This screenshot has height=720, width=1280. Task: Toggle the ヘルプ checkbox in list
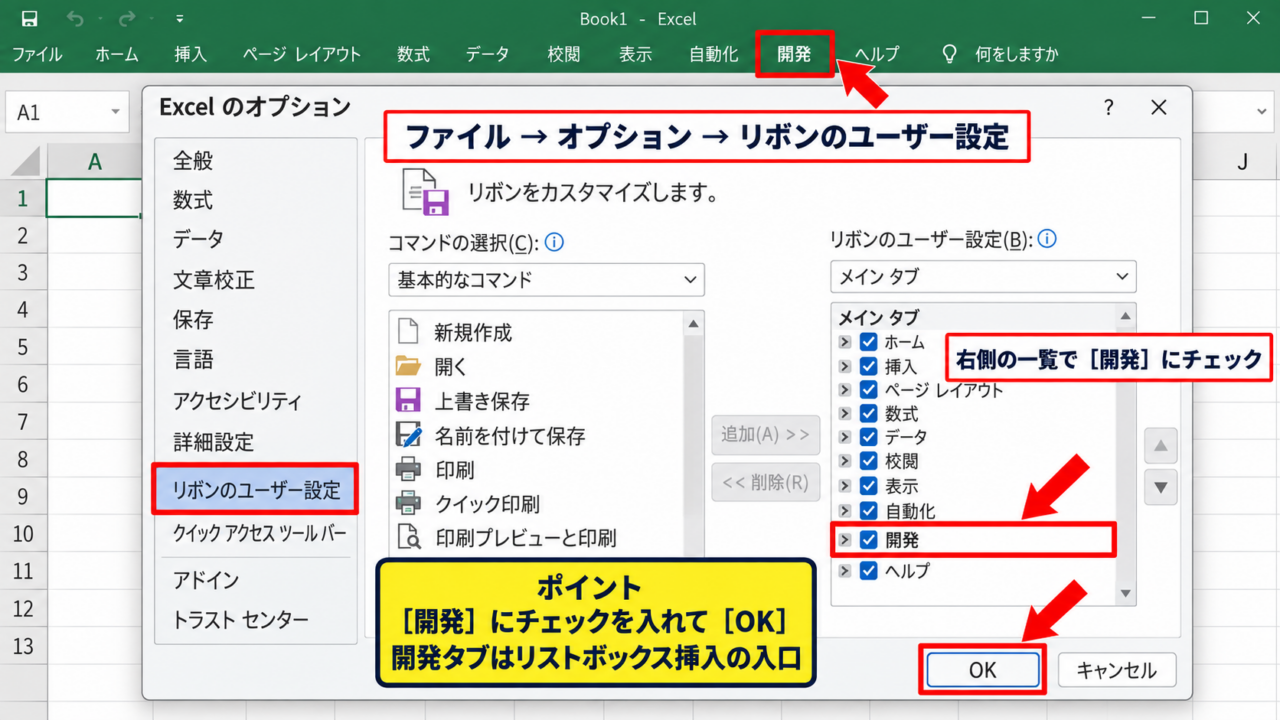[868, 571]
